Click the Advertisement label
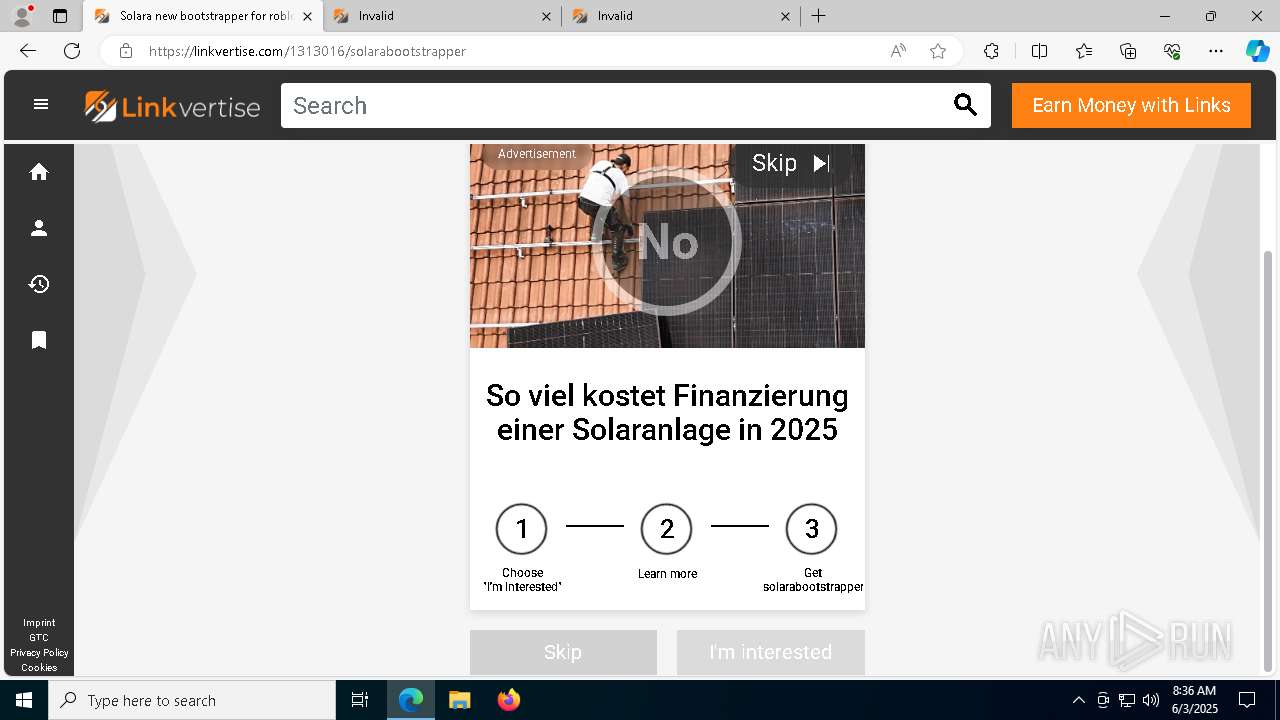 (x=536, y=154)
